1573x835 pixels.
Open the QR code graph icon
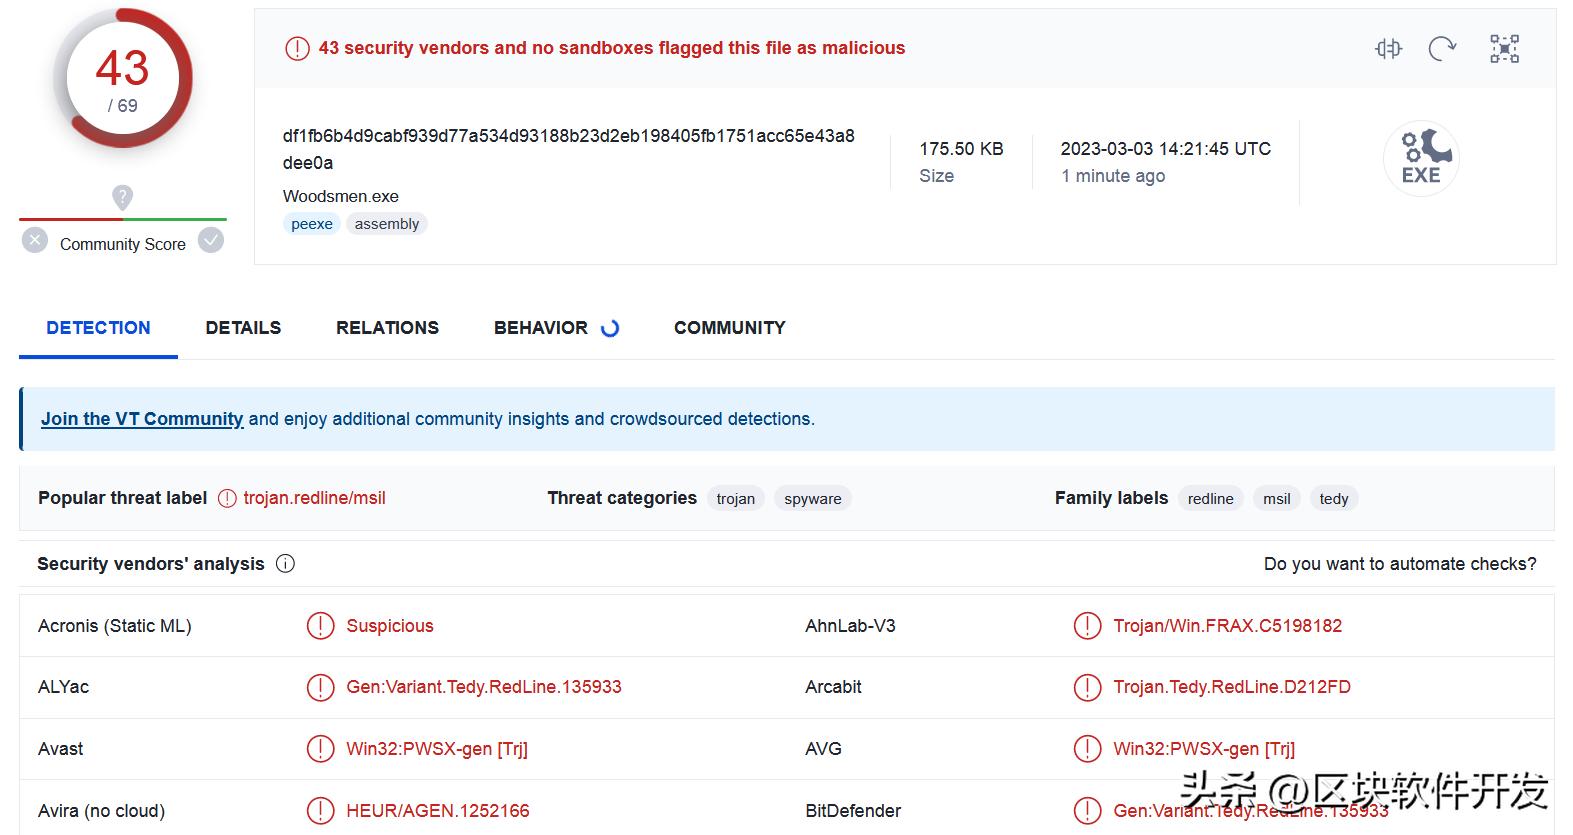[1504, 48]
